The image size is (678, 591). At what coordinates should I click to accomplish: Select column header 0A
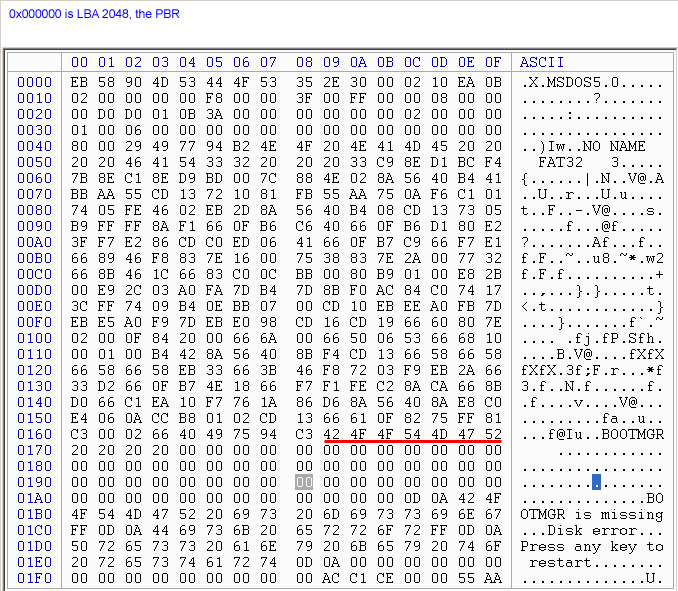[358, 62]
